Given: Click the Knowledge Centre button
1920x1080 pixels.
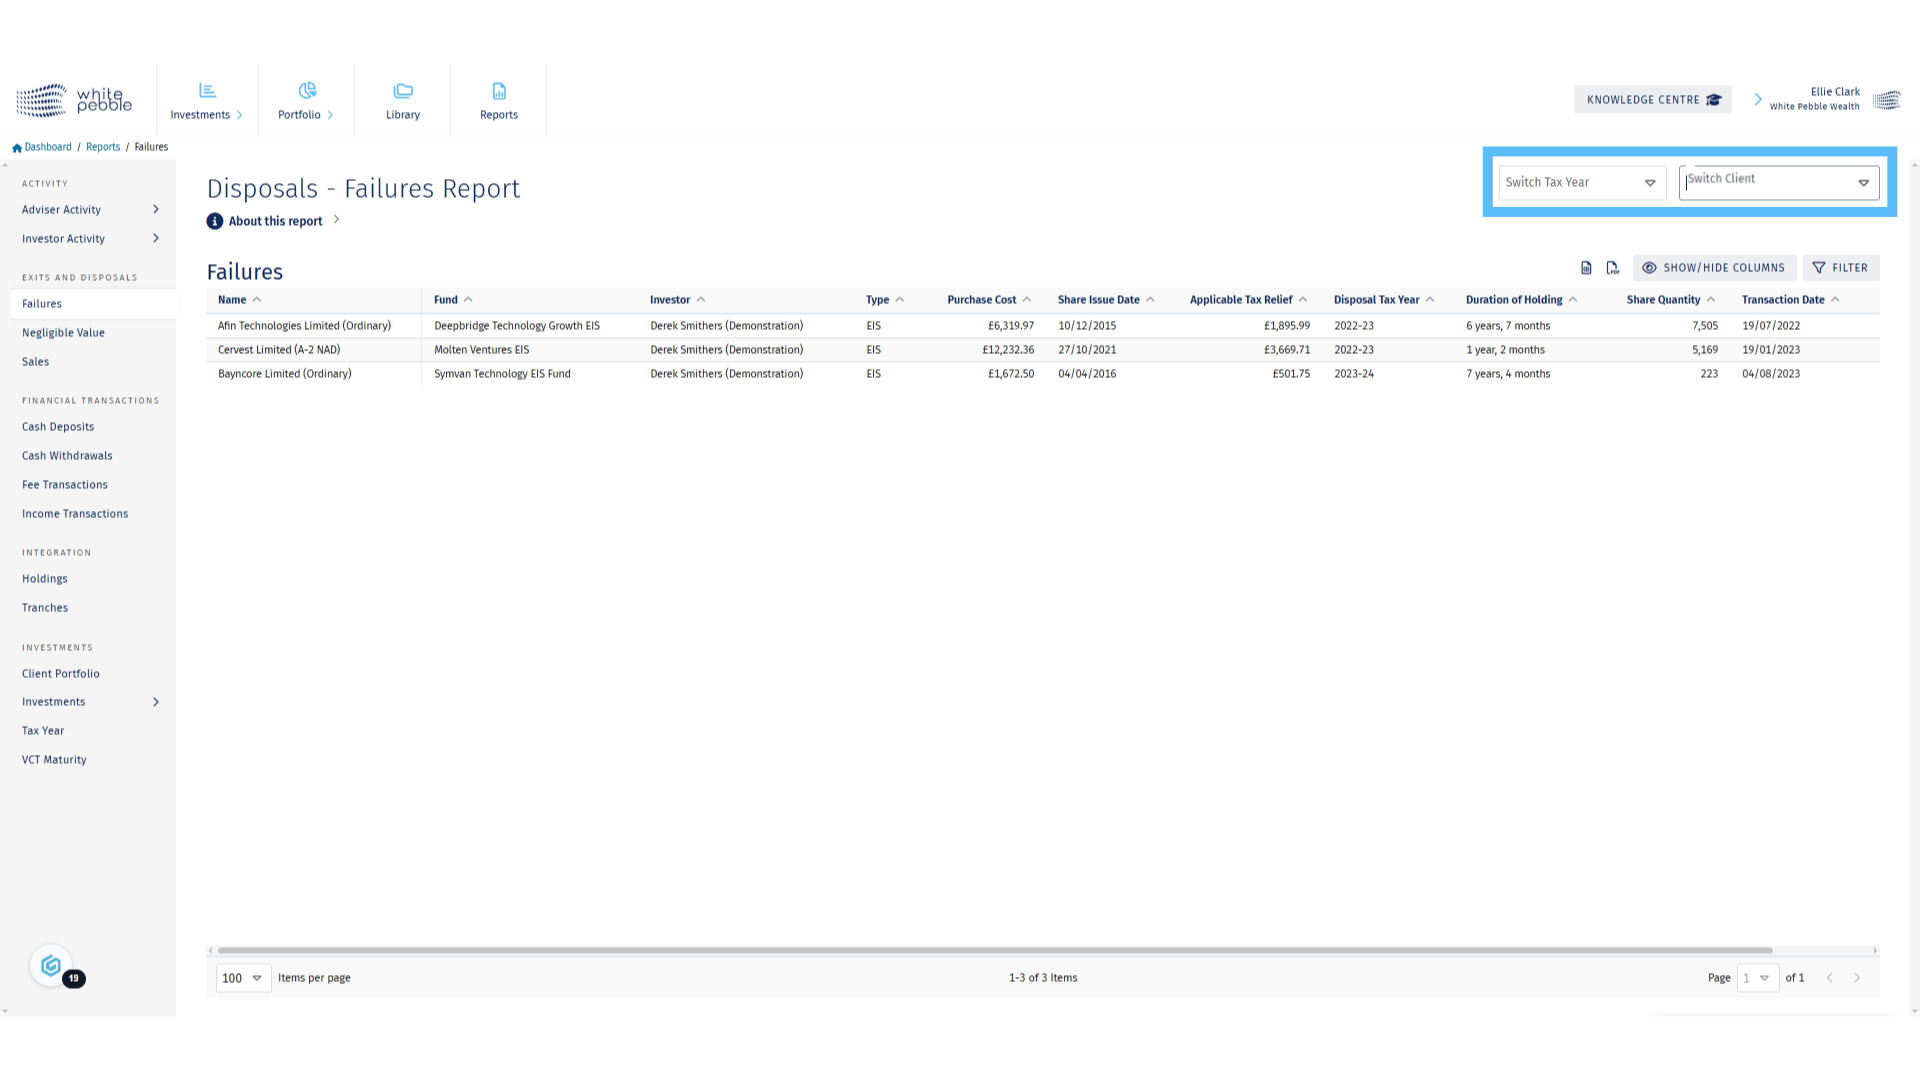Looking at the screenshot, I should click(x=1652, y=100).
